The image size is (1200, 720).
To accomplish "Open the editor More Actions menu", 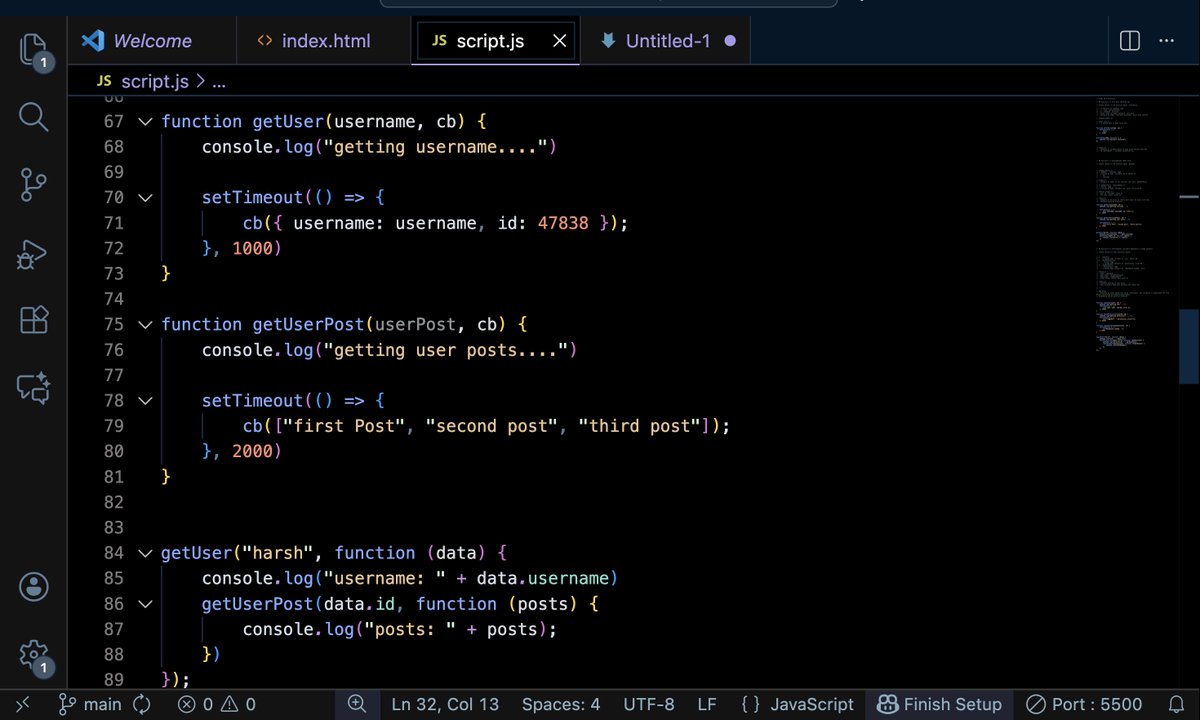I will (x=1167, y=41).
